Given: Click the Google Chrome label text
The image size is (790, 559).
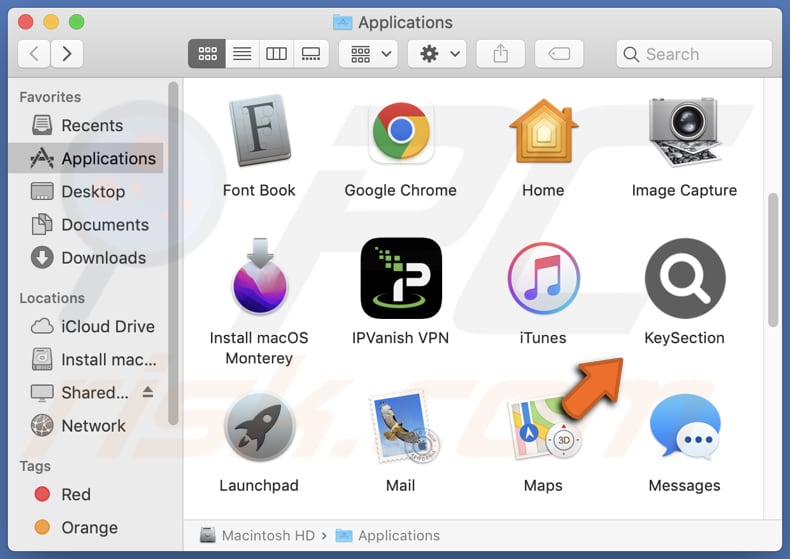Looking at the screenshot, I should [x=401, y=190].
